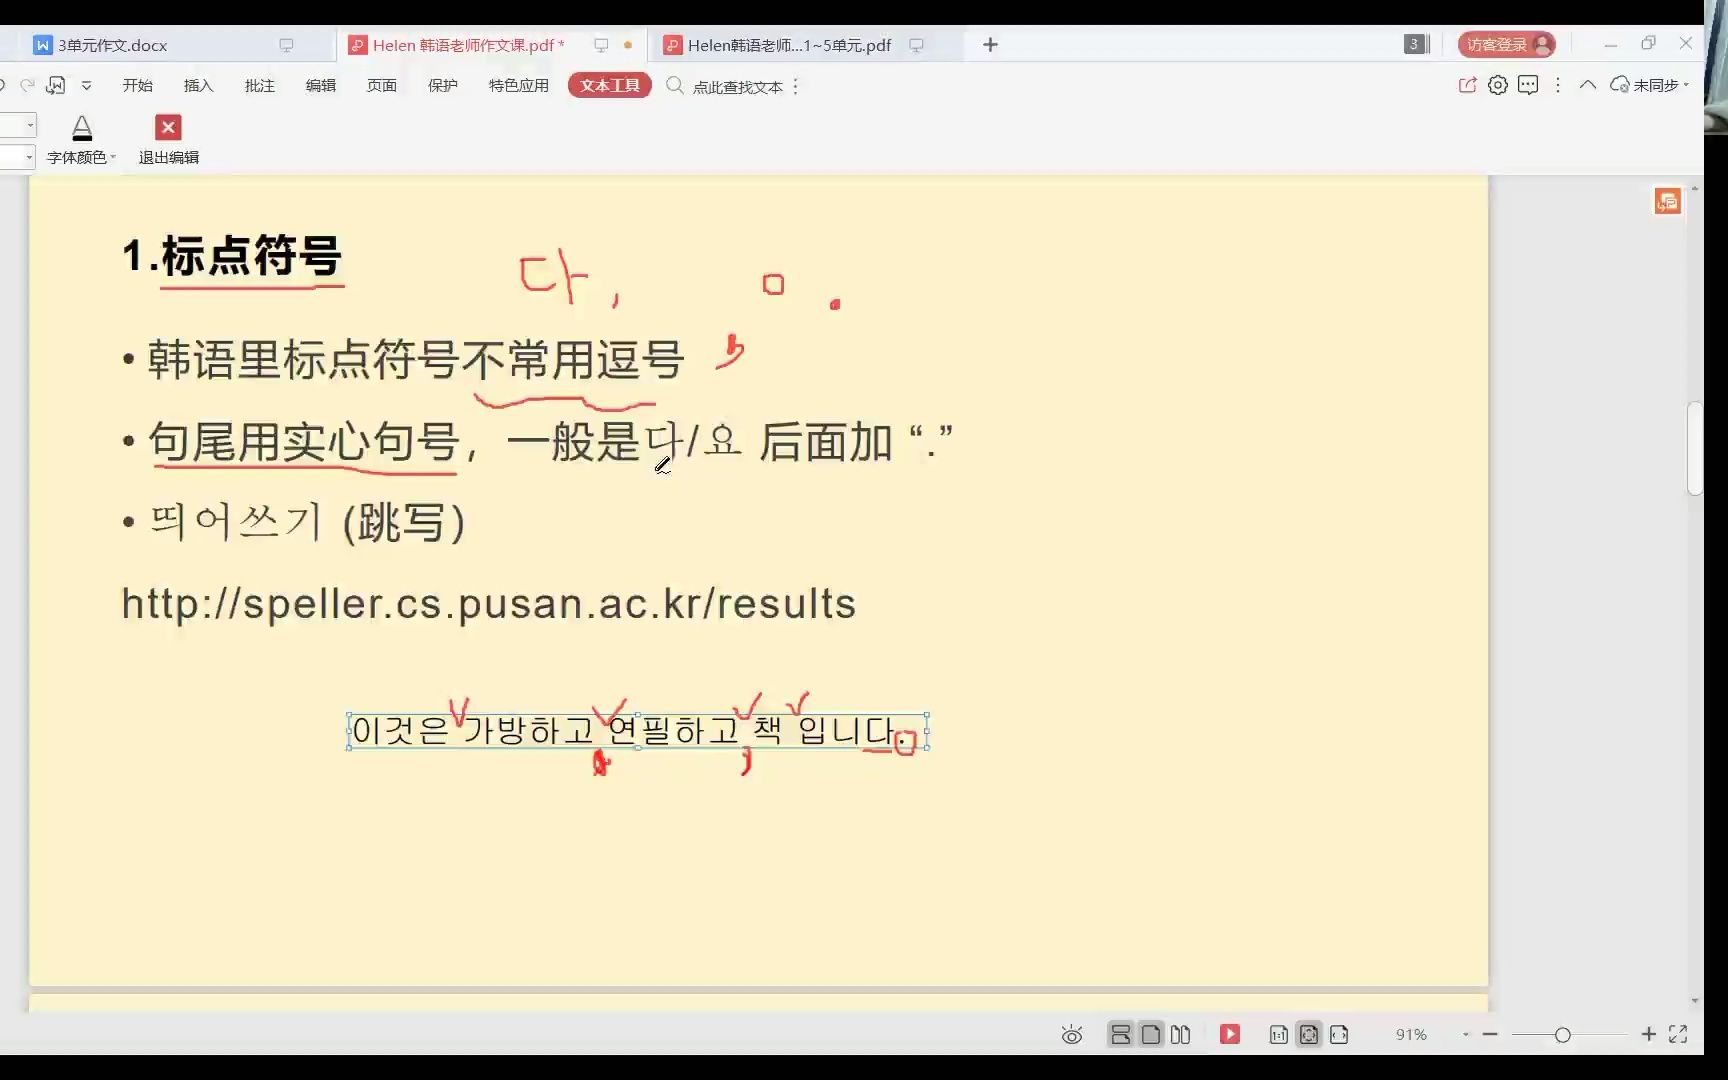The image size is (1728, 1080).
Task: Select fit-page zoom mode
Action: [1308, 1035]
